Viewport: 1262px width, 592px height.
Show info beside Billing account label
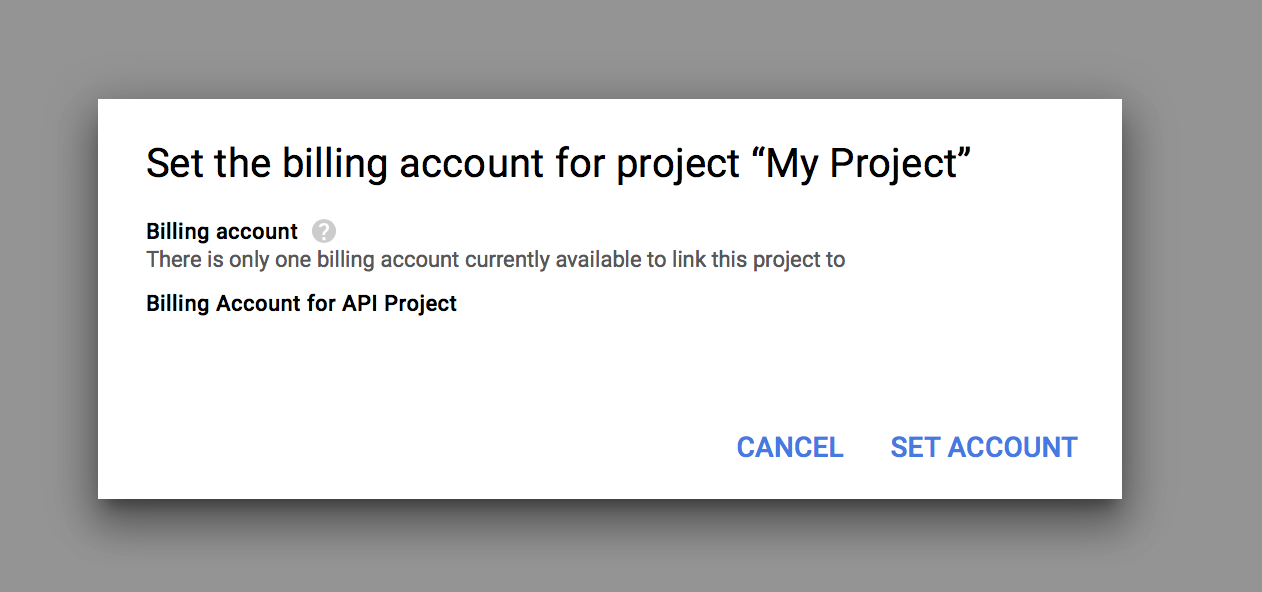click(324, 231)
